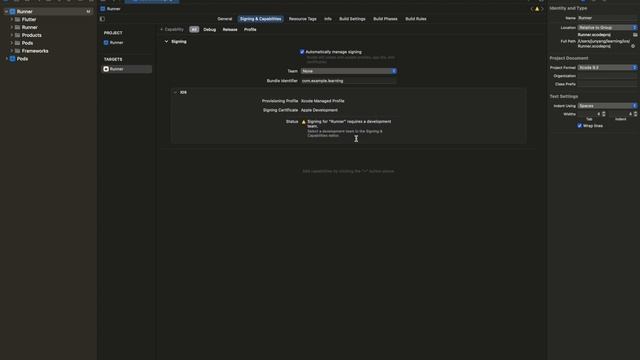Choose folder icon beside Runner.xcodeproj location

635,35
